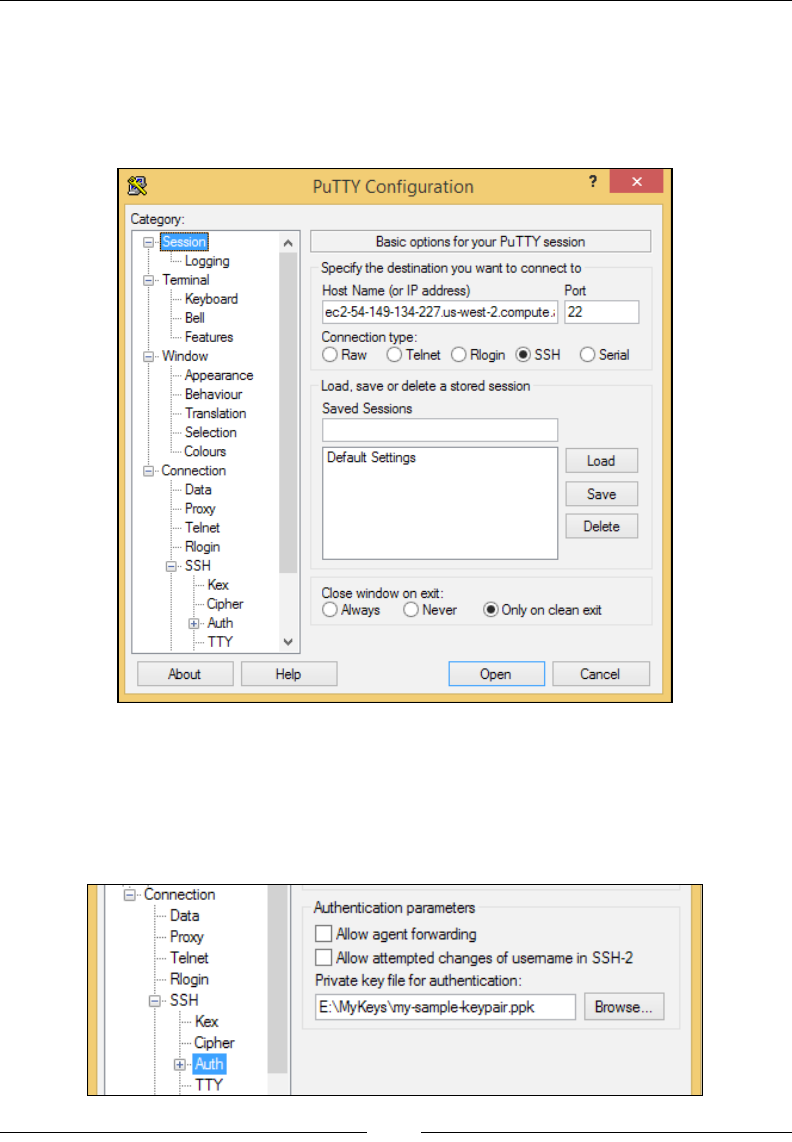
Task: Select the Session category
Action: tap(184, 242)
